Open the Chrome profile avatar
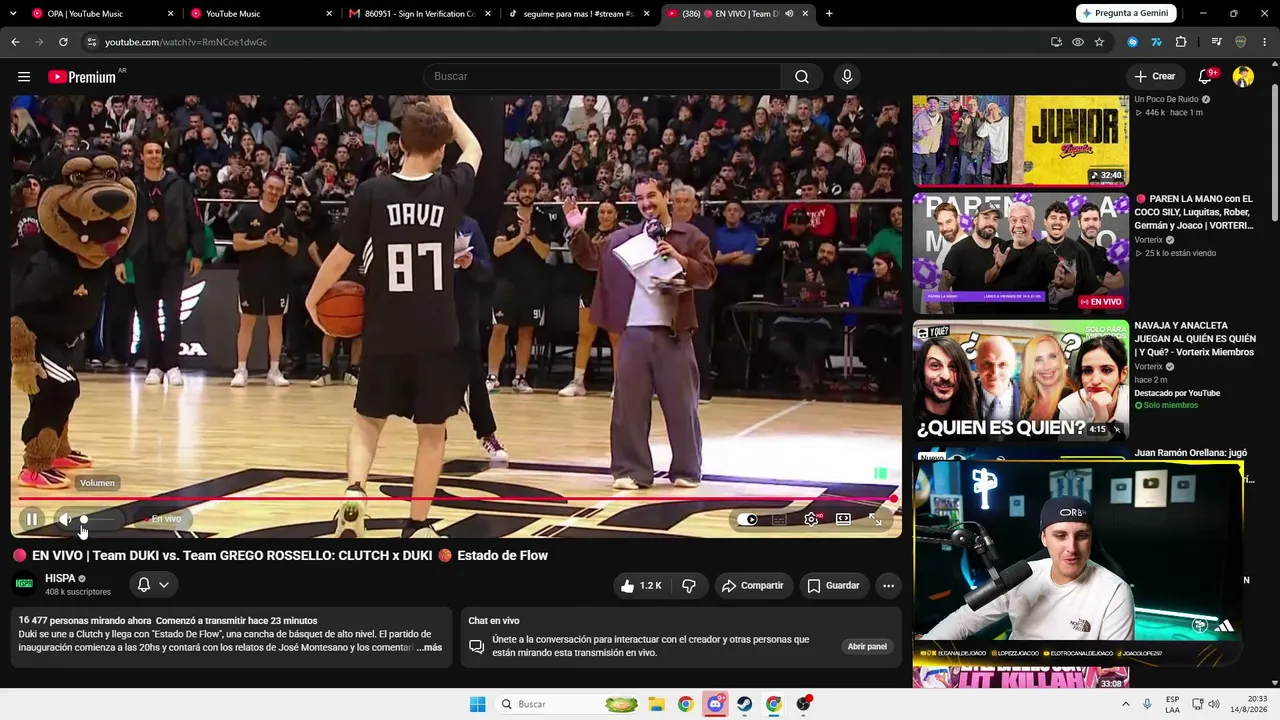Screen dimensions: 1280x720 click(x=1241, y=42)
